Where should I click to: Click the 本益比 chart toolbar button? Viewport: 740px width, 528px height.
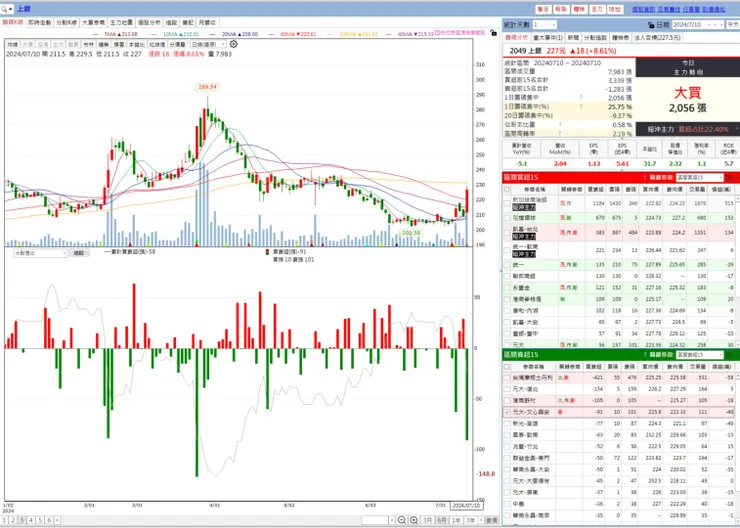(137, 44)
